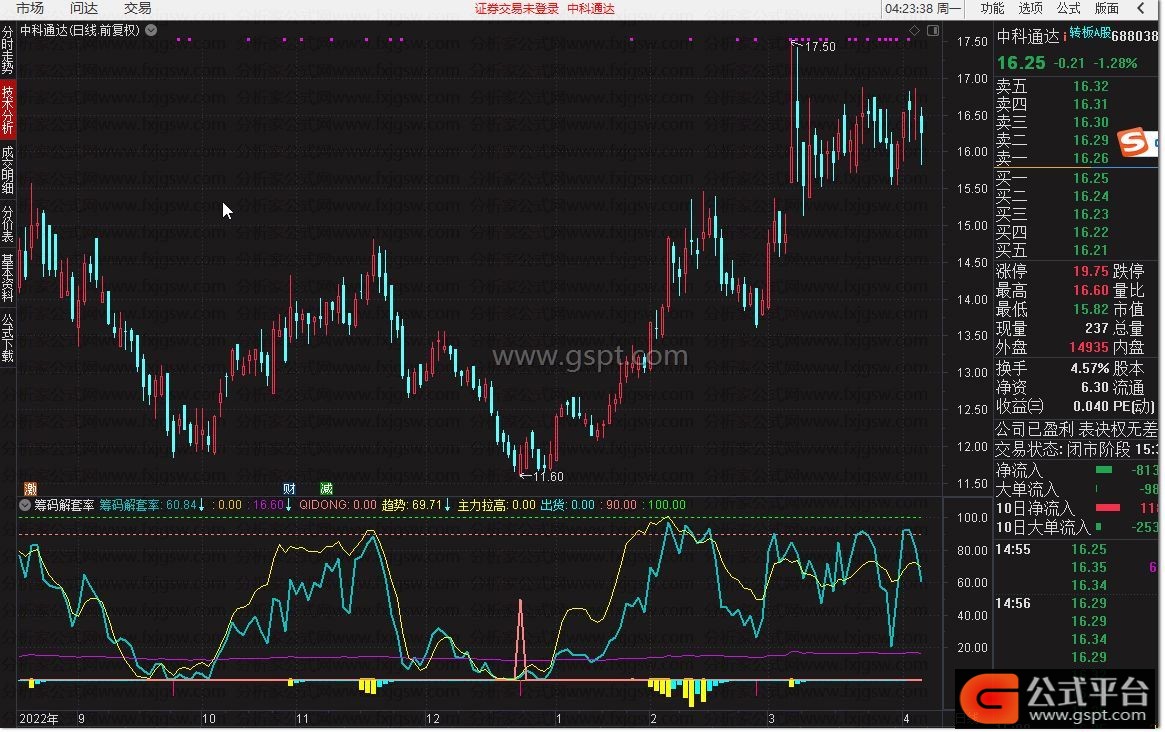Screen dimensions: 1165x732
Task: Click the 收益(一) value 0.040
Action: (1091, 407)
